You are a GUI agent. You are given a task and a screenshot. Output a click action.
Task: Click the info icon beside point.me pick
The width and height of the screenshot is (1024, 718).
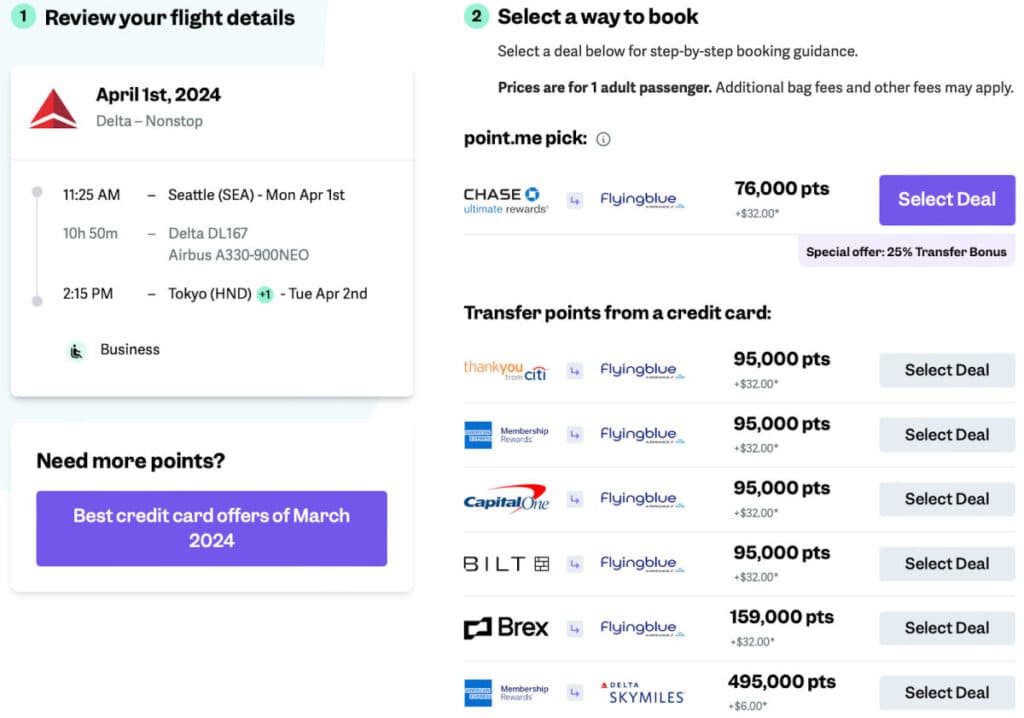(x=603, y=140)
